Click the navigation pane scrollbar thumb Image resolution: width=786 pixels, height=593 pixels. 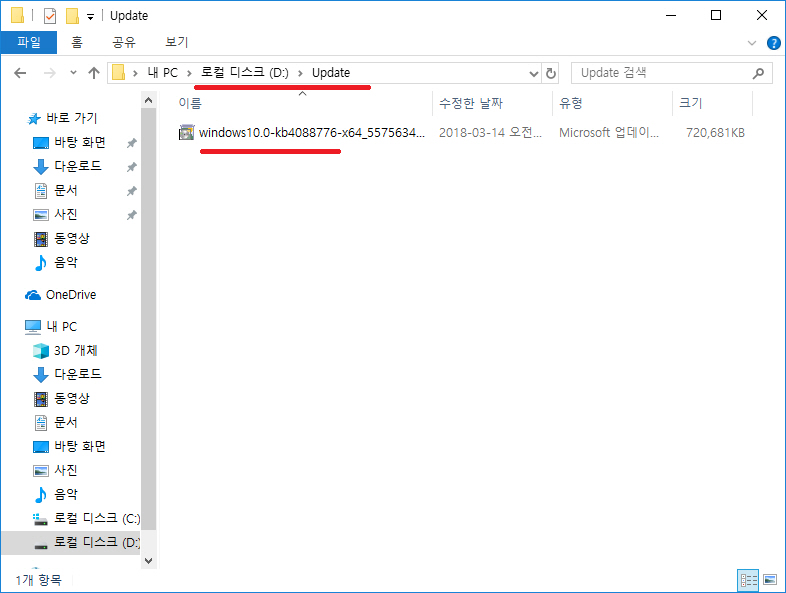tap(148, 319)
